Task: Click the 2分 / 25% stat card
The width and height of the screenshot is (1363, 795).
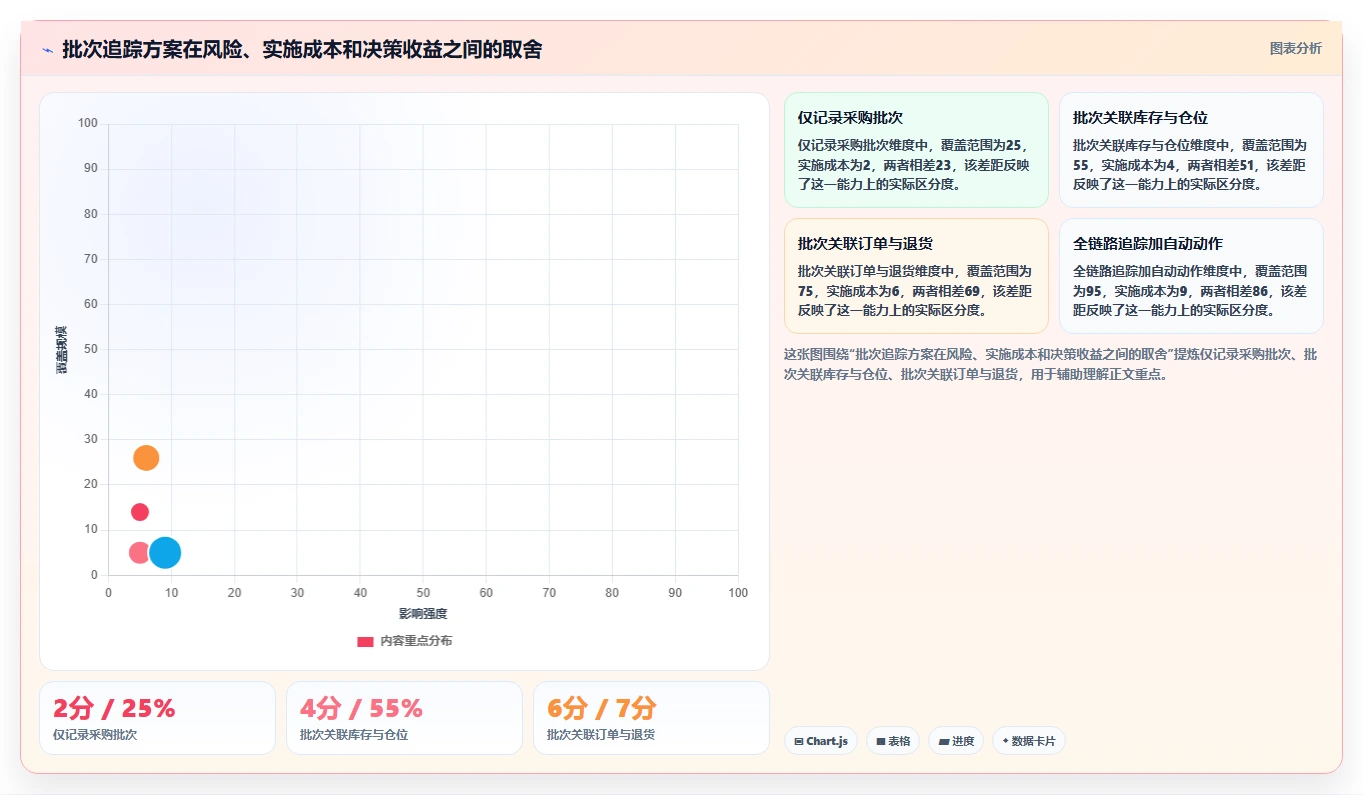Action: click(x=157, y=718)
